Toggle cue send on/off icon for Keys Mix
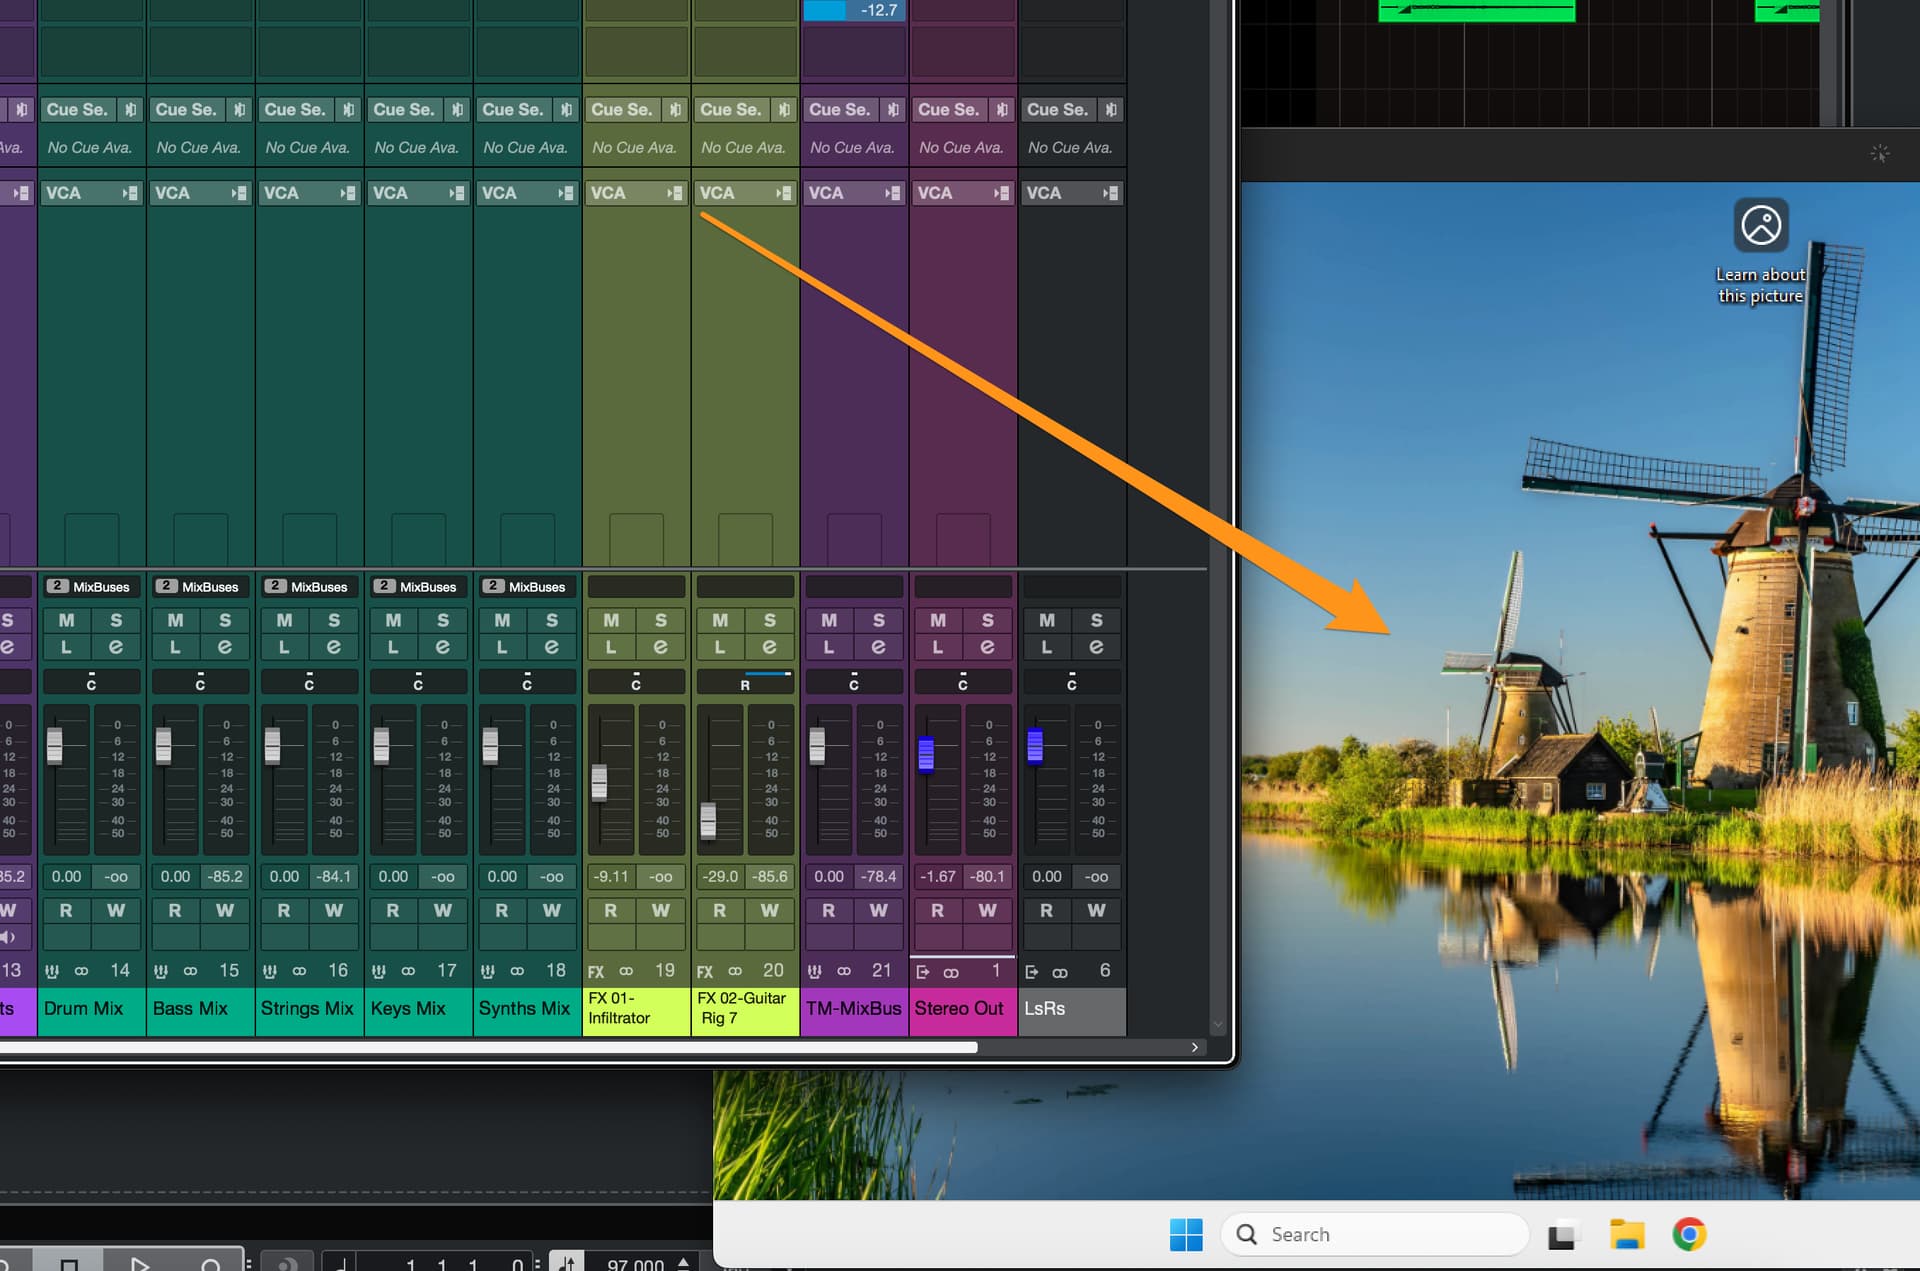 coord(457,109)
